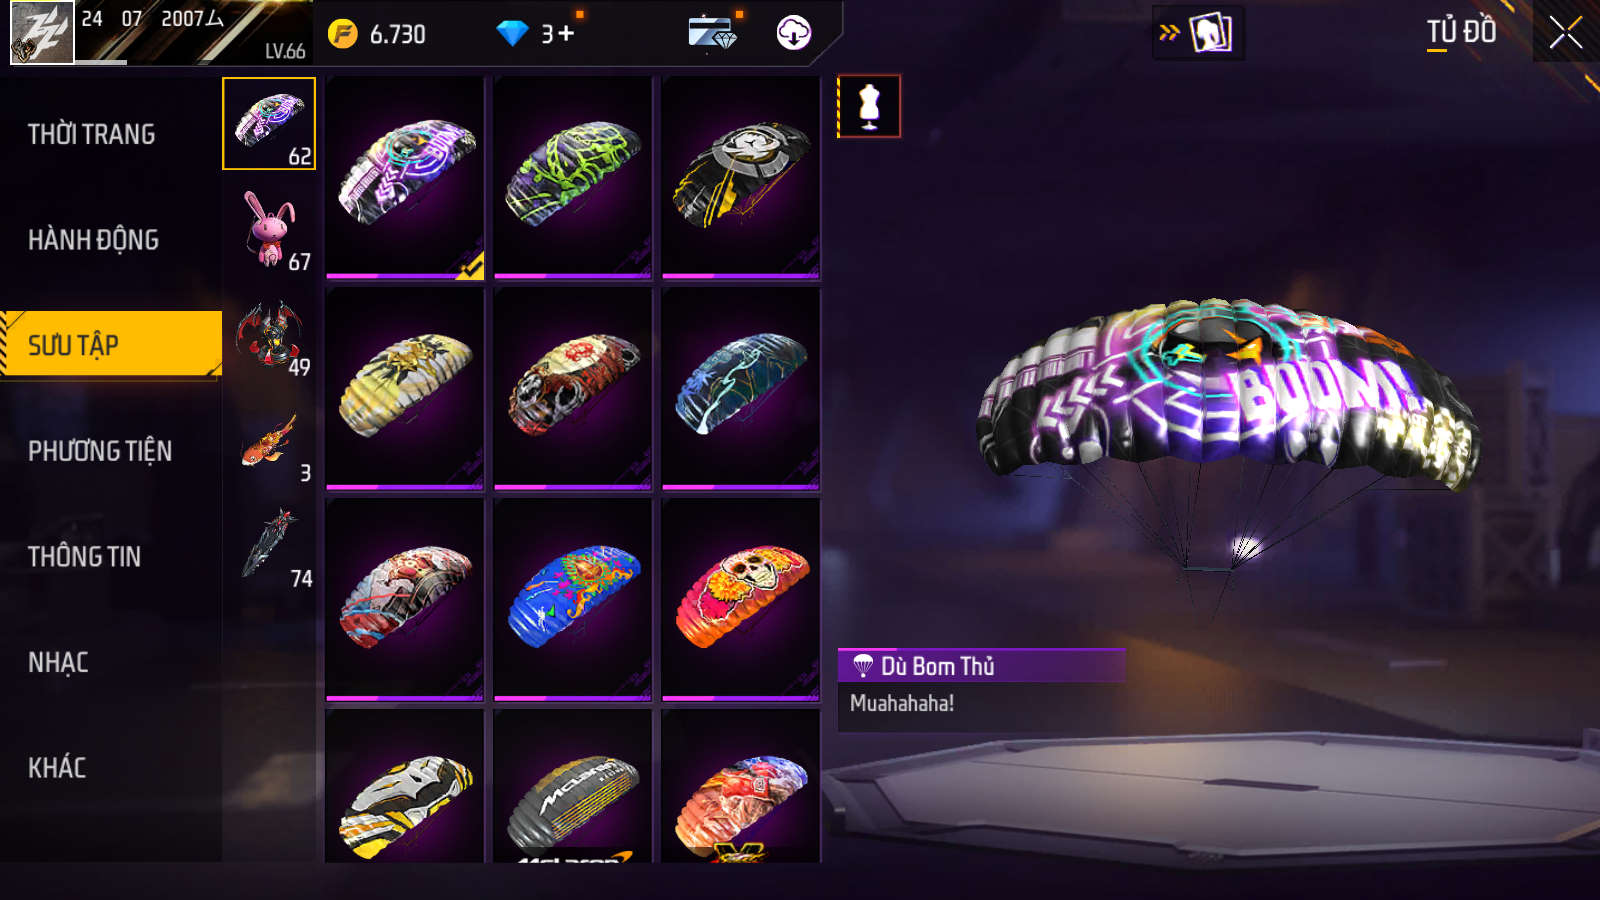
Task: Open the player profile avatar
Action: tap(42, 32)
